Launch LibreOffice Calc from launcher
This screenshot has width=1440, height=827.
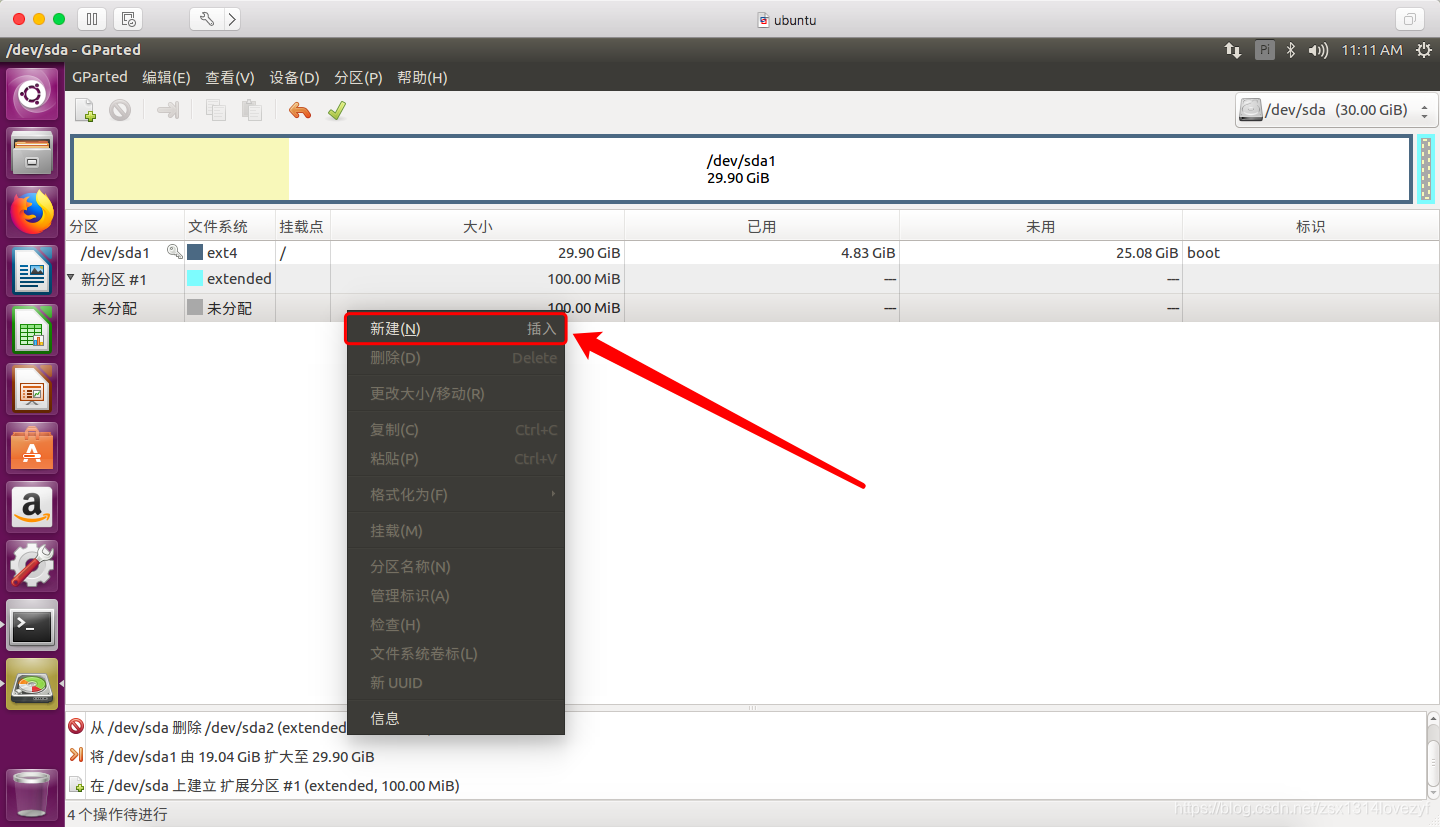point(32,330)
